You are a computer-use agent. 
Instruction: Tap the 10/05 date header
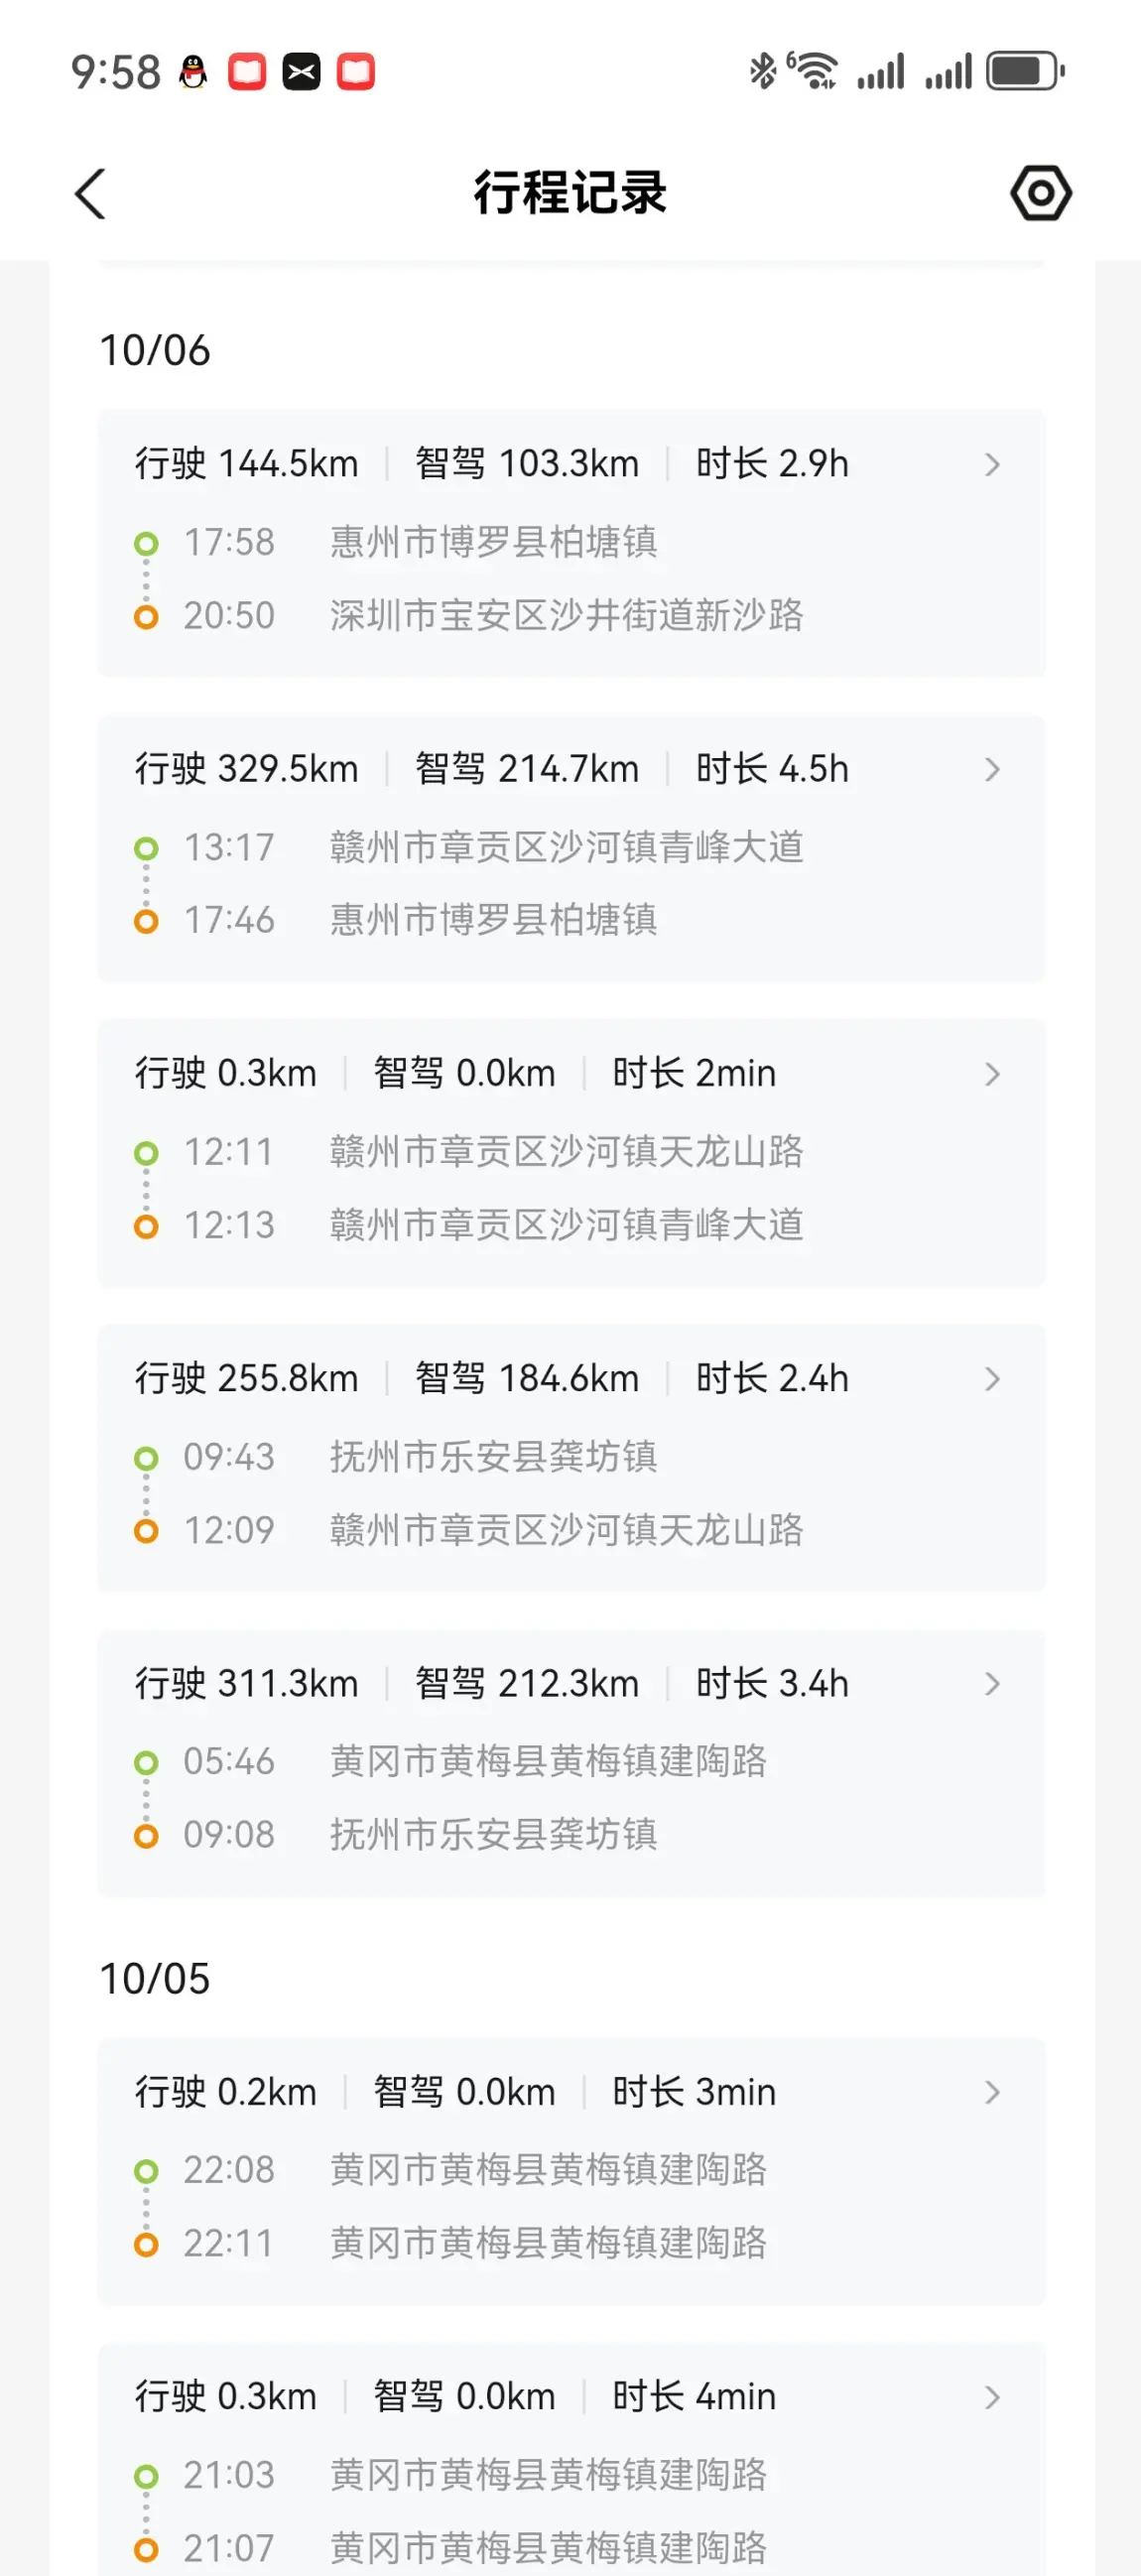[155, 1979]
